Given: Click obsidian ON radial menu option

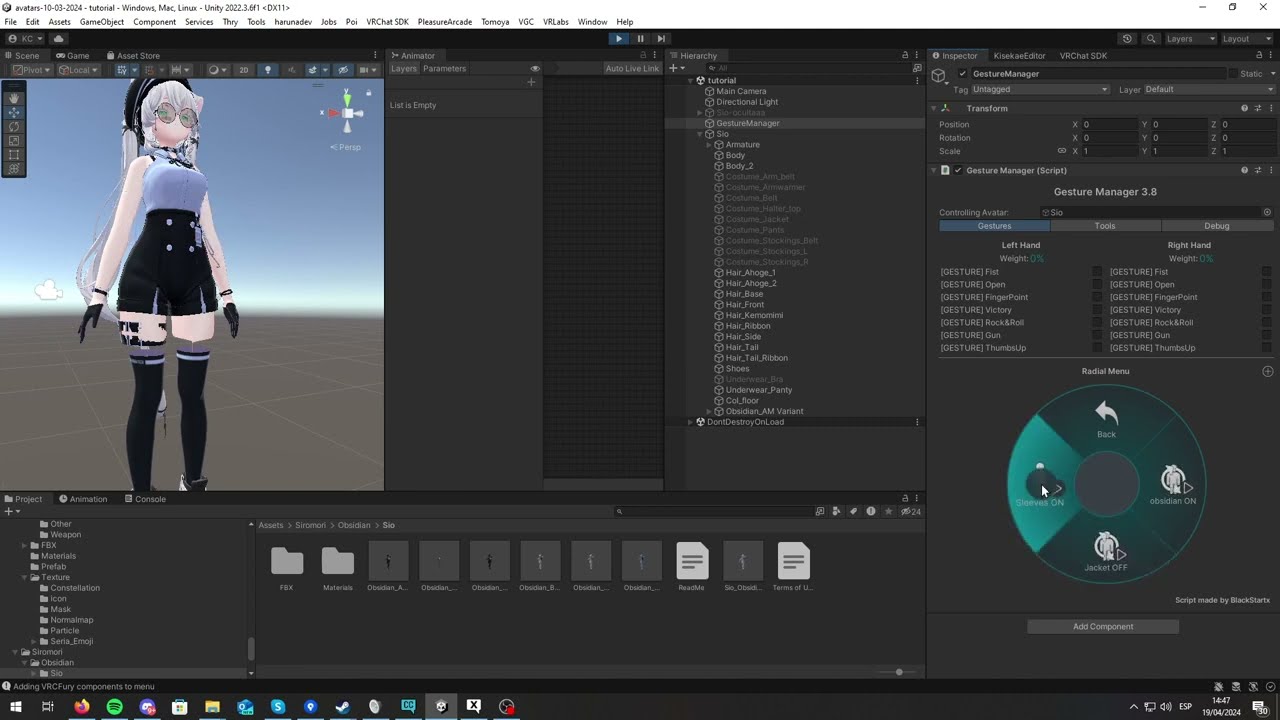Looking at the screenshot, I should (x=1173, y=486).
